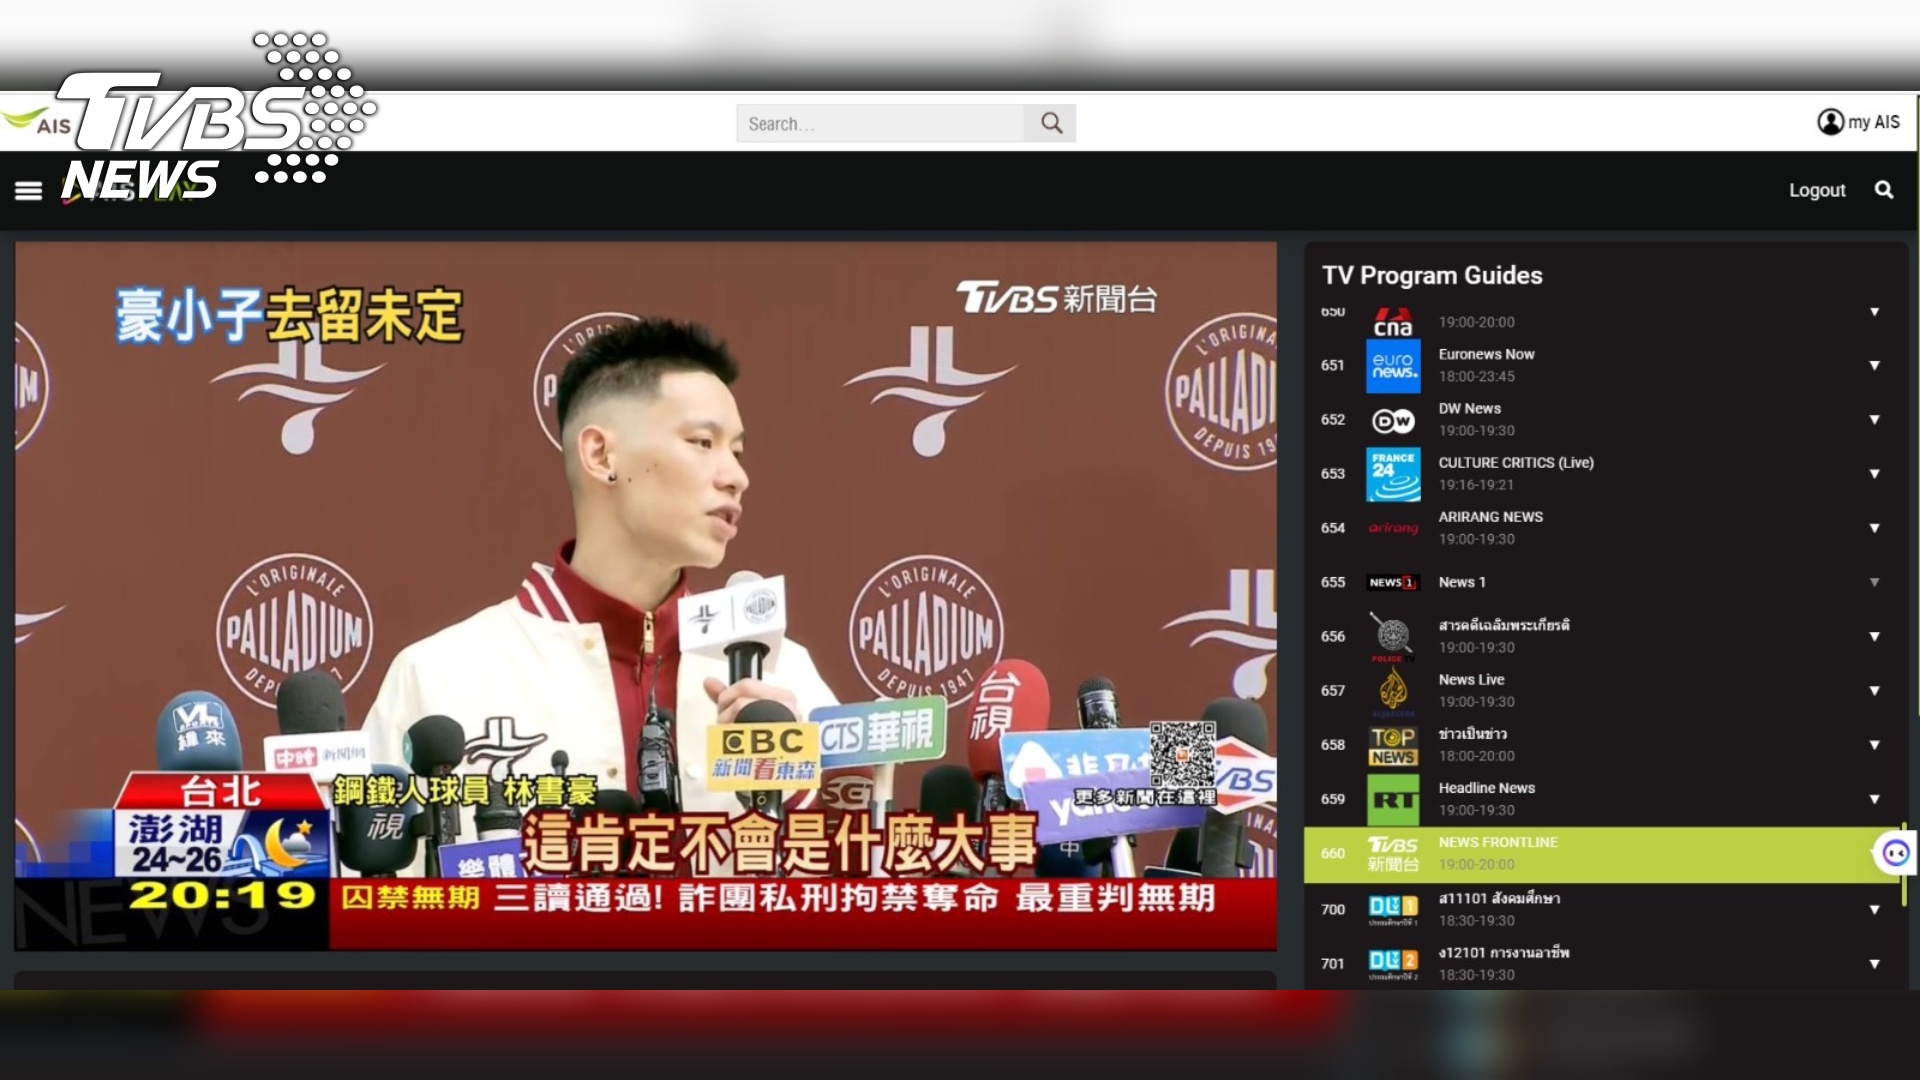
Task: Expand the channel 658 schedule
Action: pyautogui.click(x=1875, y=745)
